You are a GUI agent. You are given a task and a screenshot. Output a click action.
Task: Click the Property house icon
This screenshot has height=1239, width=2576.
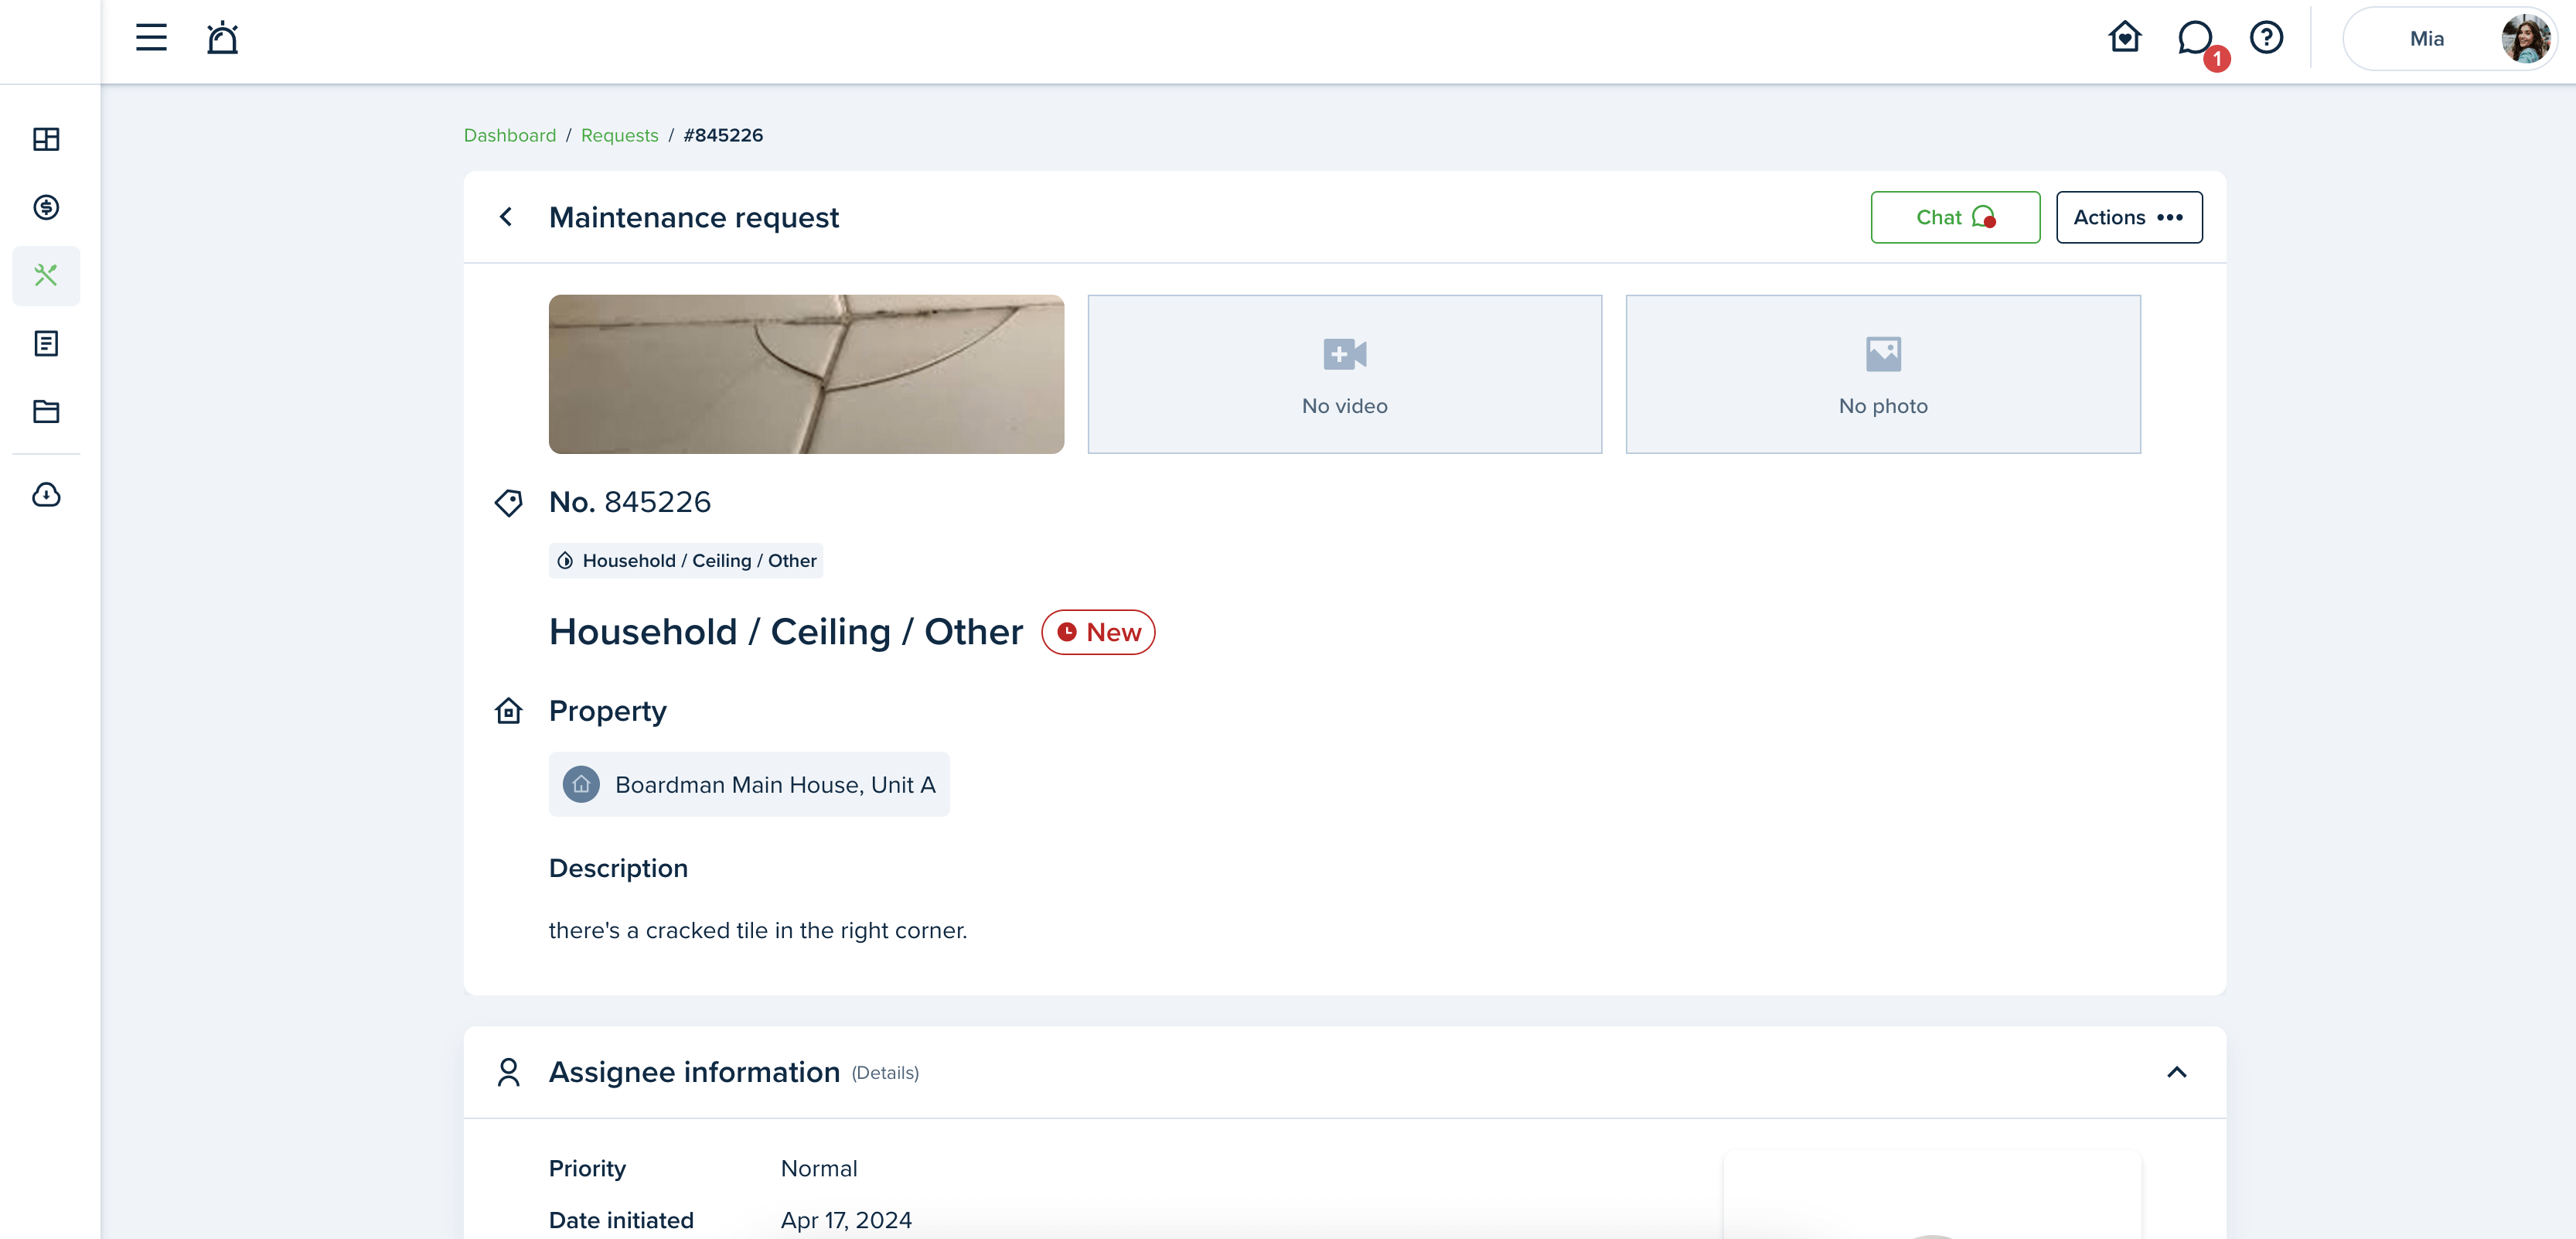[508, 711]
